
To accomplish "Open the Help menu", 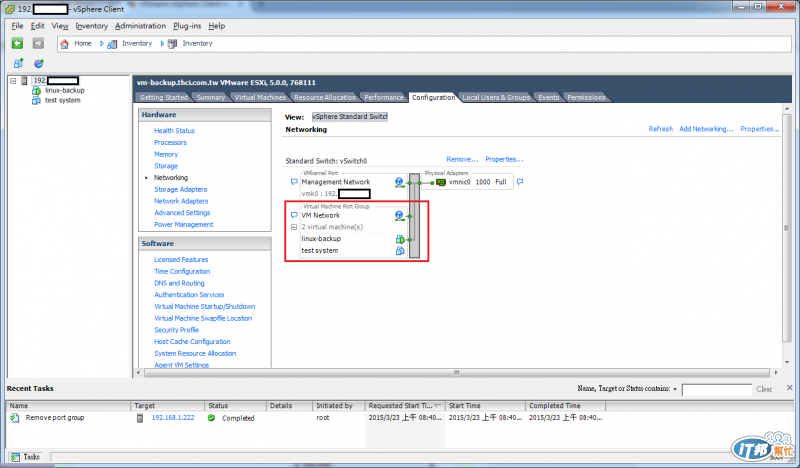I will 216,26.
